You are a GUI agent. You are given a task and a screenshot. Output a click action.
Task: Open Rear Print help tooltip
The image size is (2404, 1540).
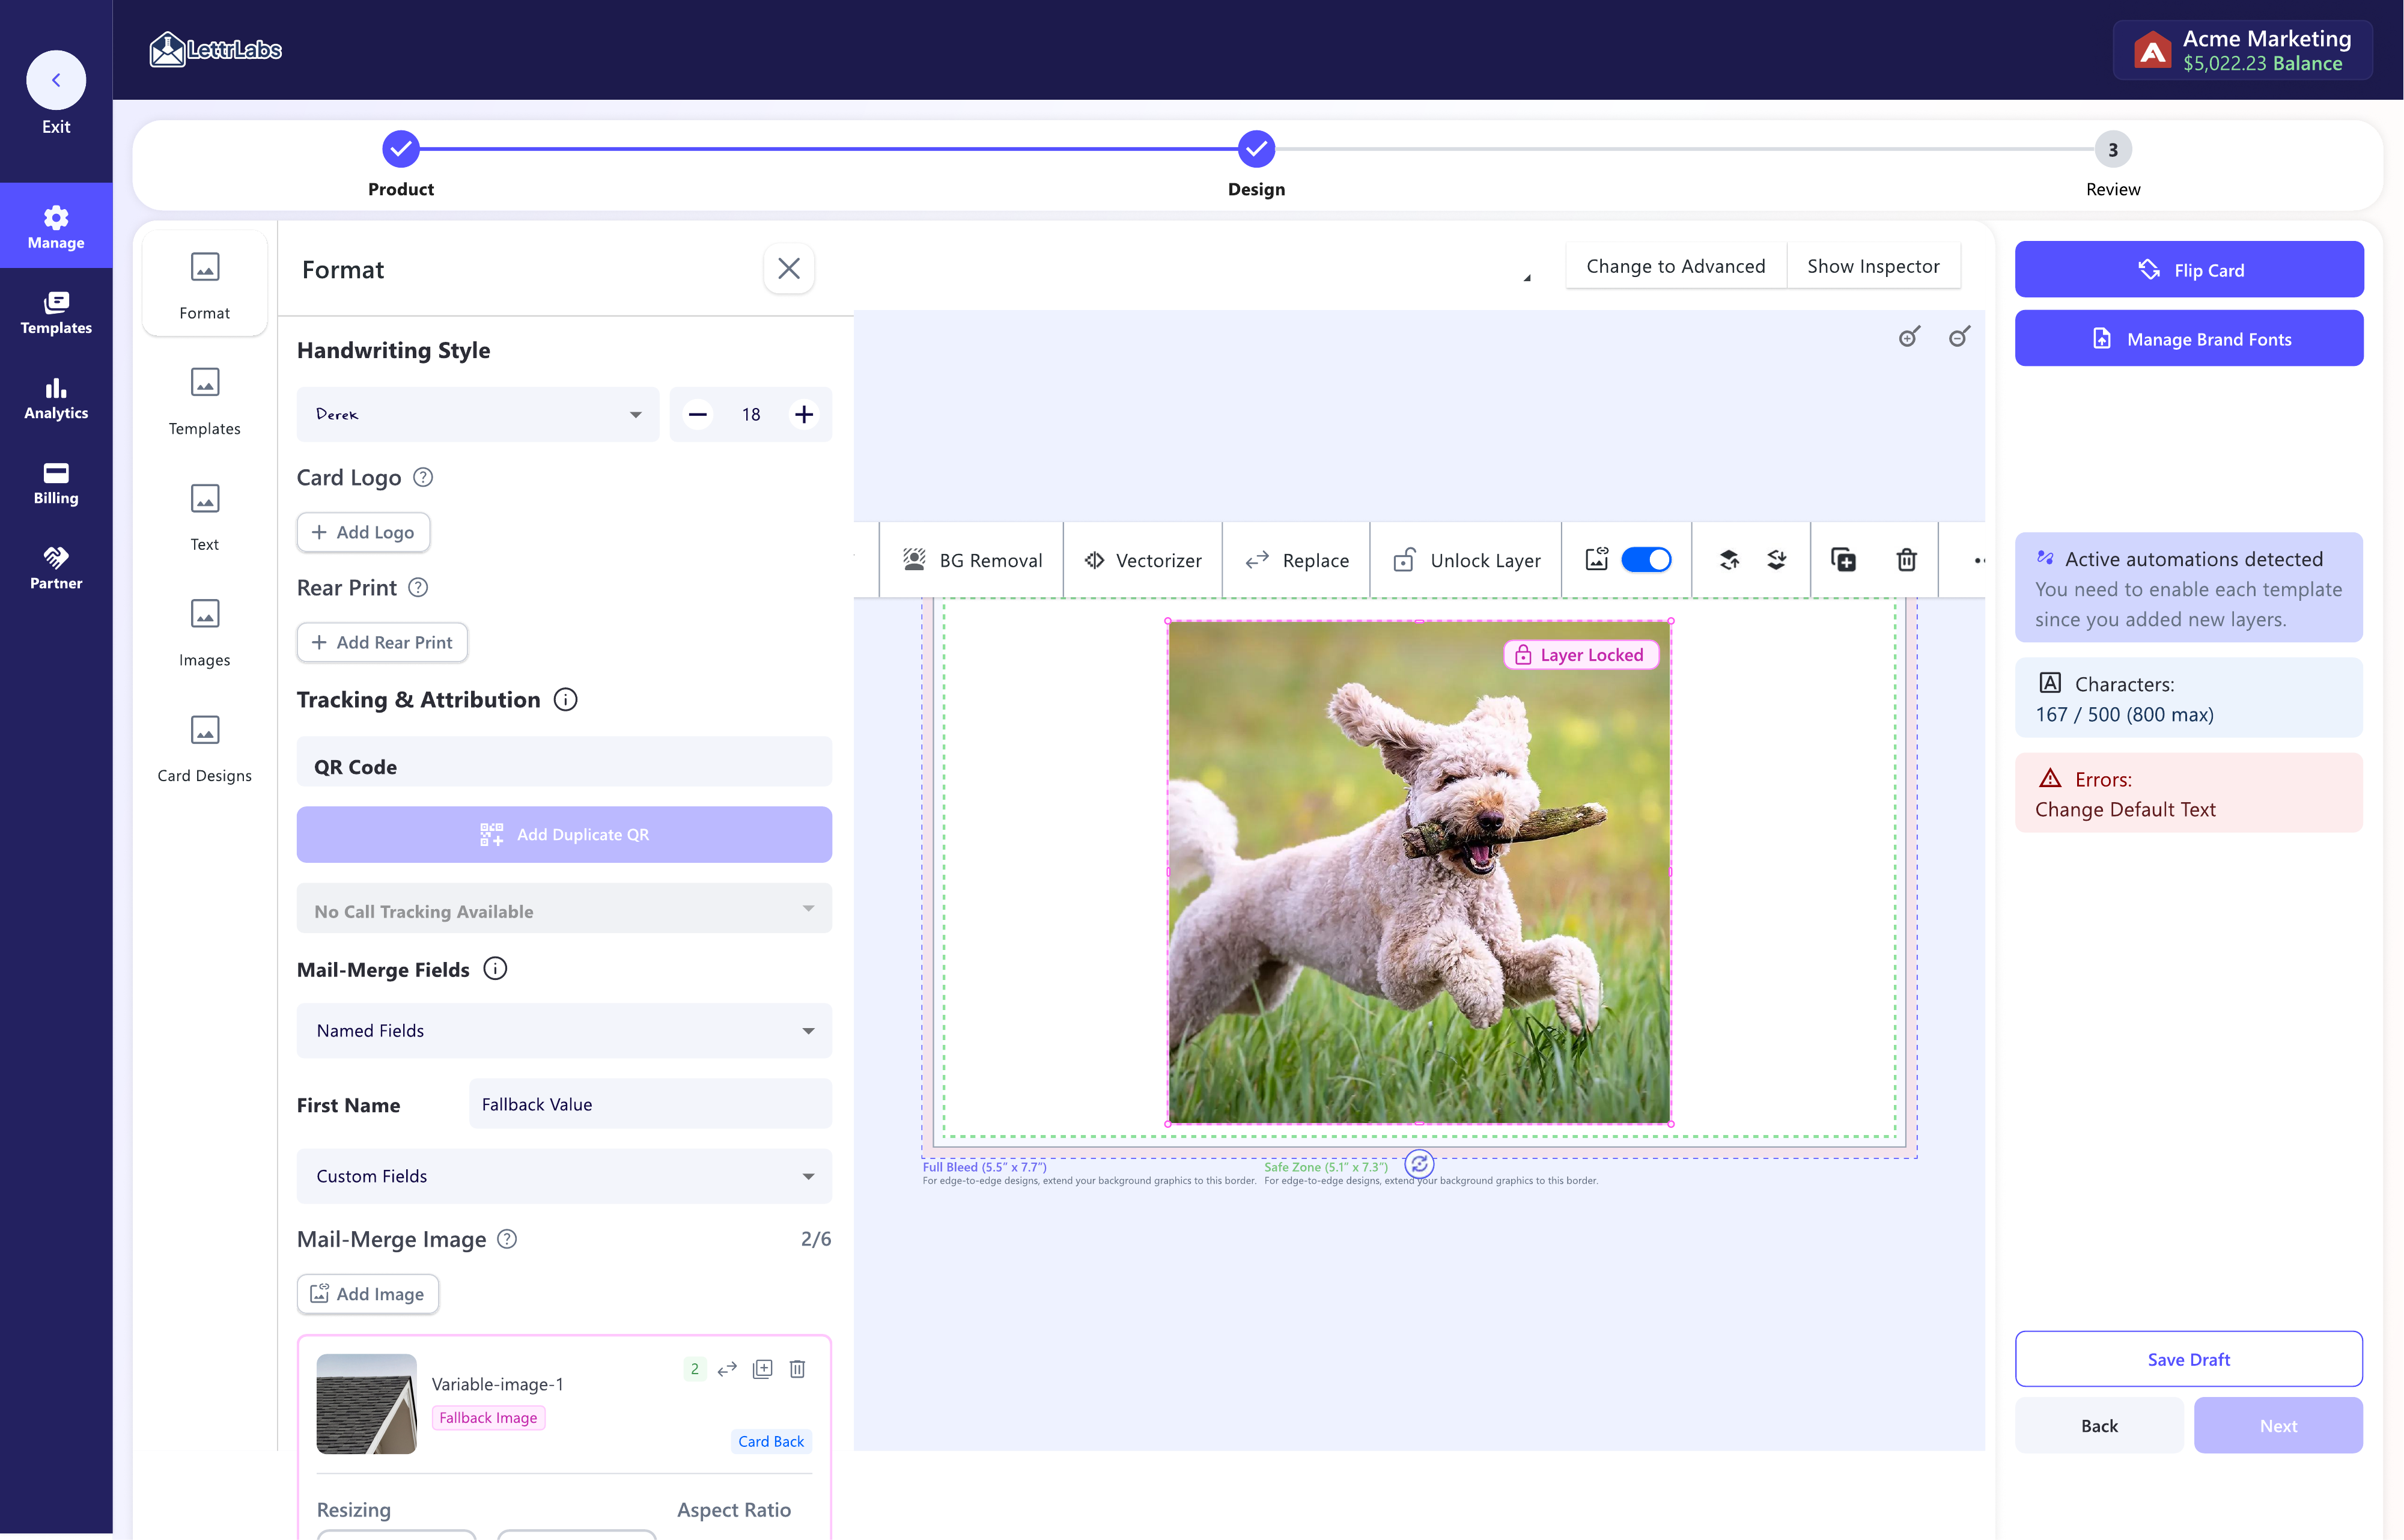coord(418,587)
